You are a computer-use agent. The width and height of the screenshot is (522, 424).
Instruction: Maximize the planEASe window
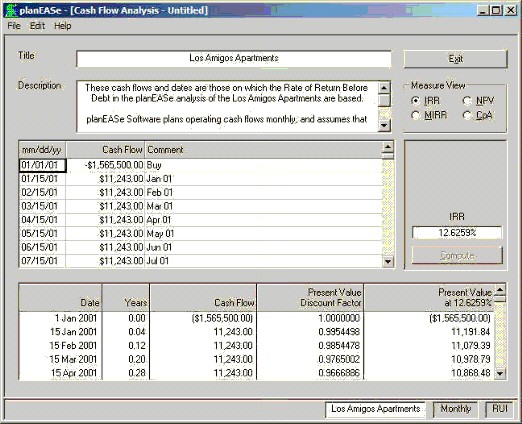[x=496, y=11]
